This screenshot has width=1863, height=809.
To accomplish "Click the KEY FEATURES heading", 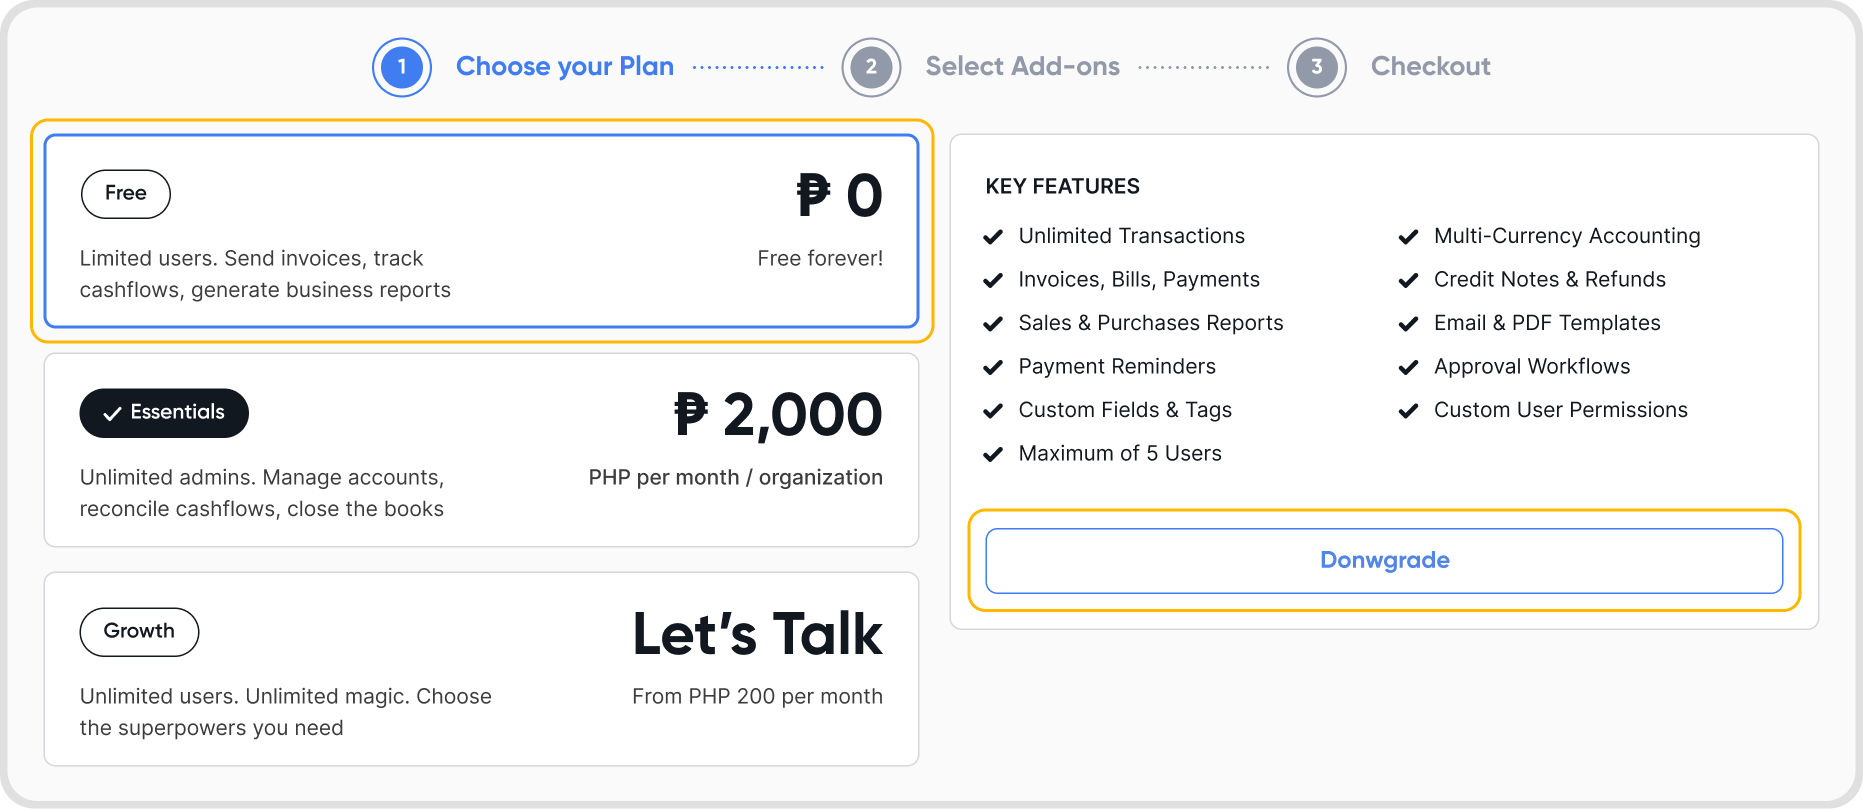I will [x=1062, y=187].
